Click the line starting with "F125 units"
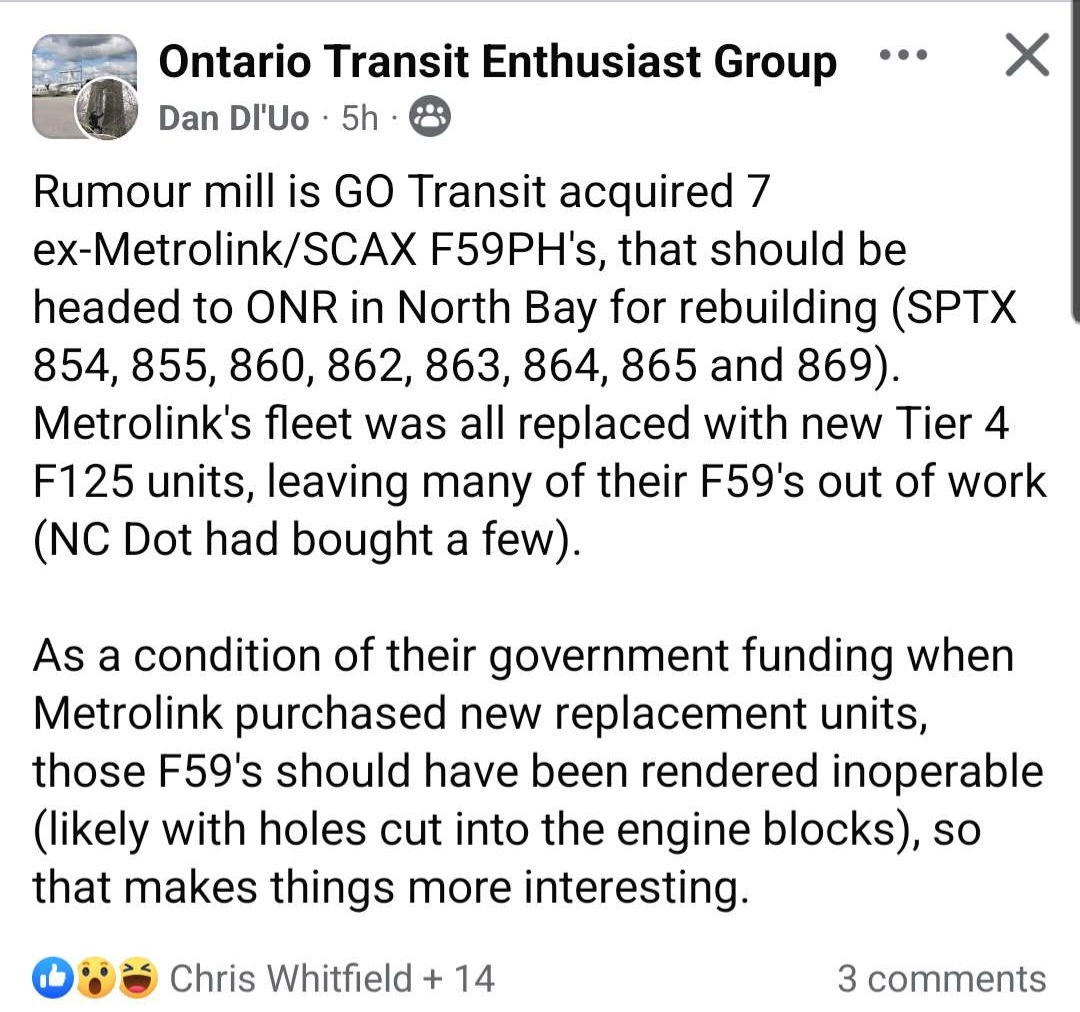Viewport: 1080px width, 1012px height. coord(540,482)
